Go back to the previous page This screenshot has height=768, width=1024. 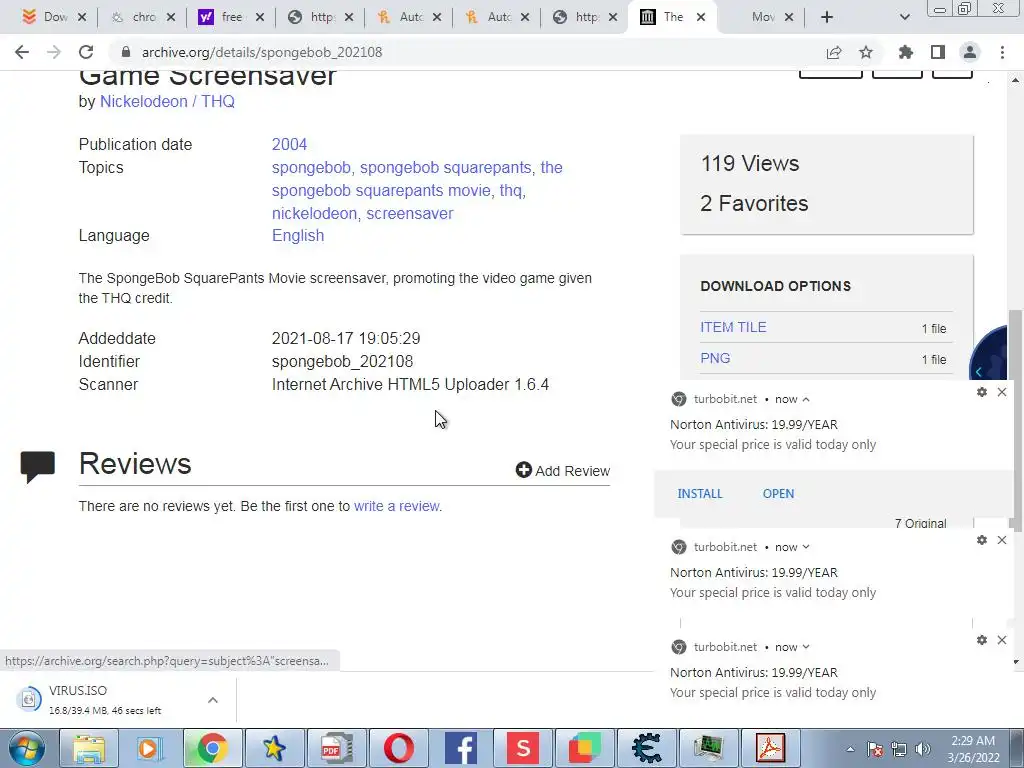(22, 52)
